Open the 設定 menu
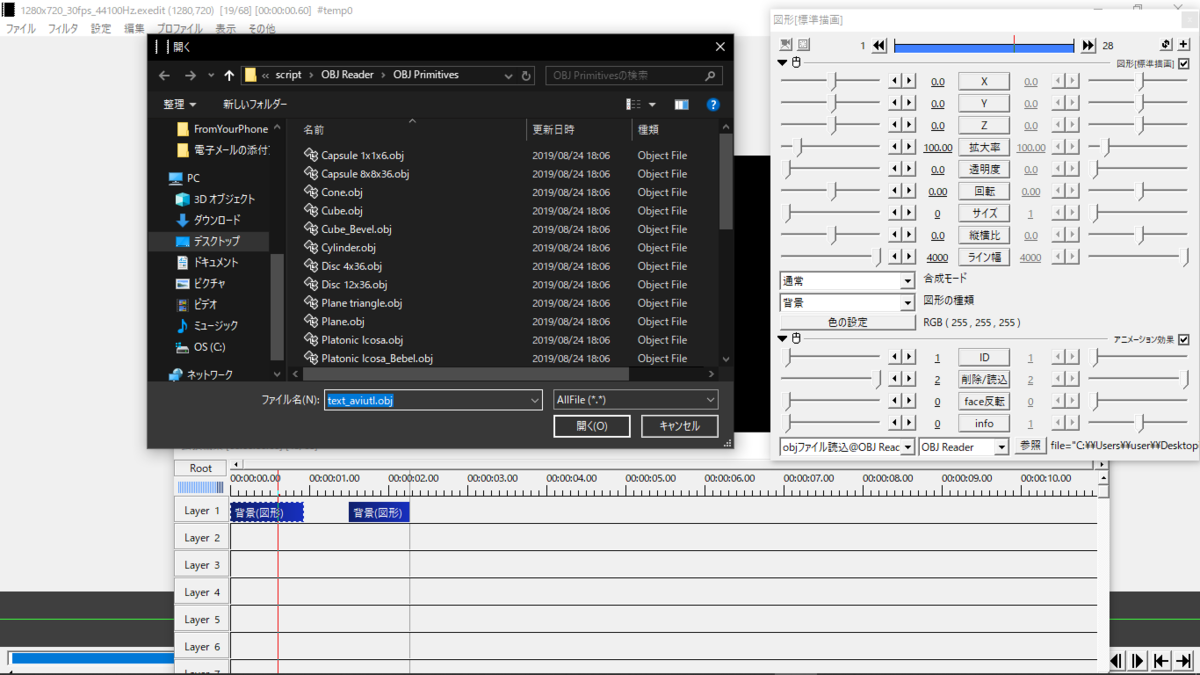 pyautogui.click(x=101, y=29)
